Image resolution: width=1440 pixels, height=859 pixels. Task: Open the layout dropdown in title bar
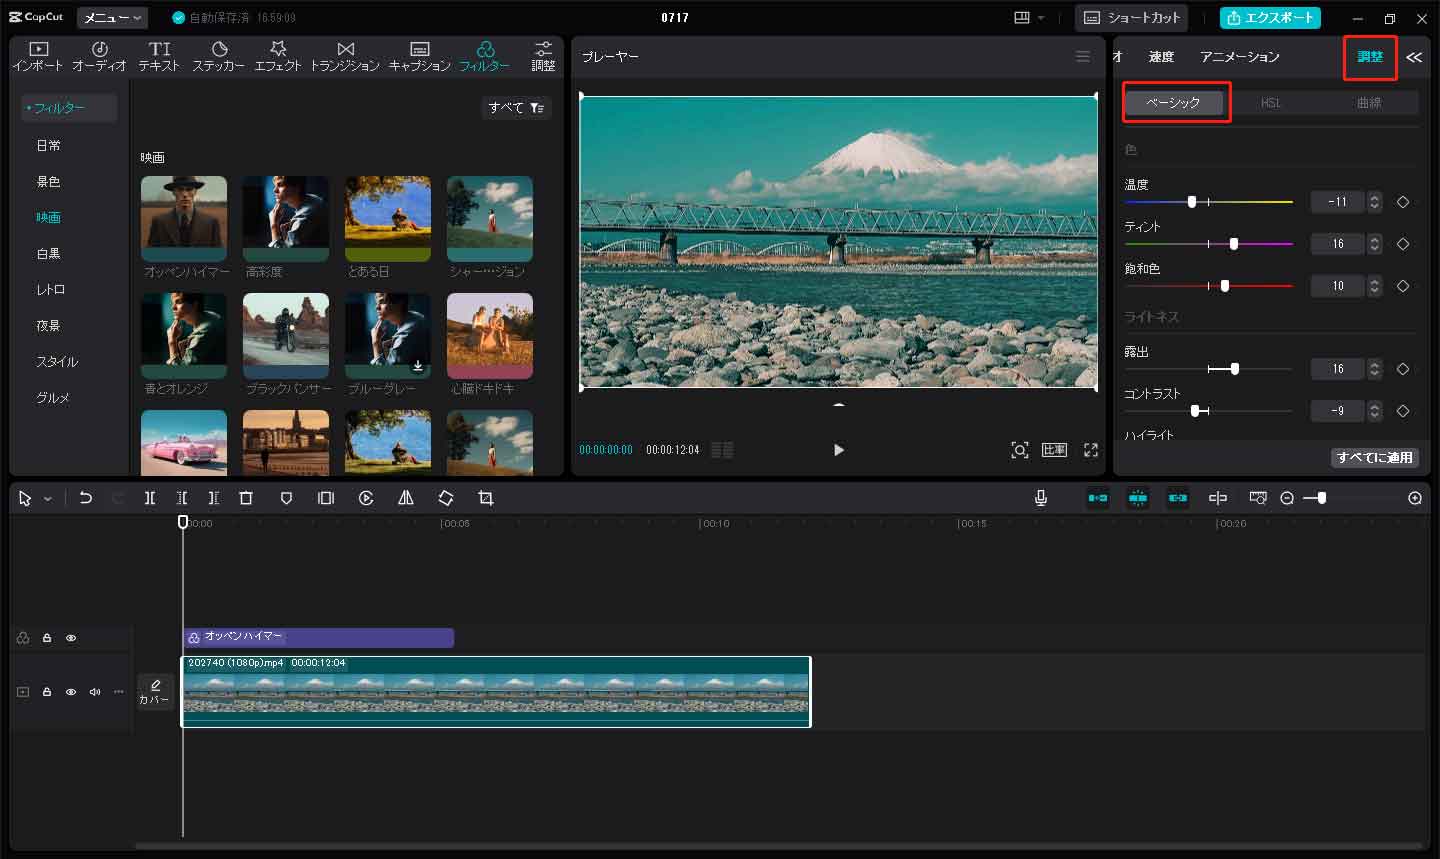pos(1029,18)
